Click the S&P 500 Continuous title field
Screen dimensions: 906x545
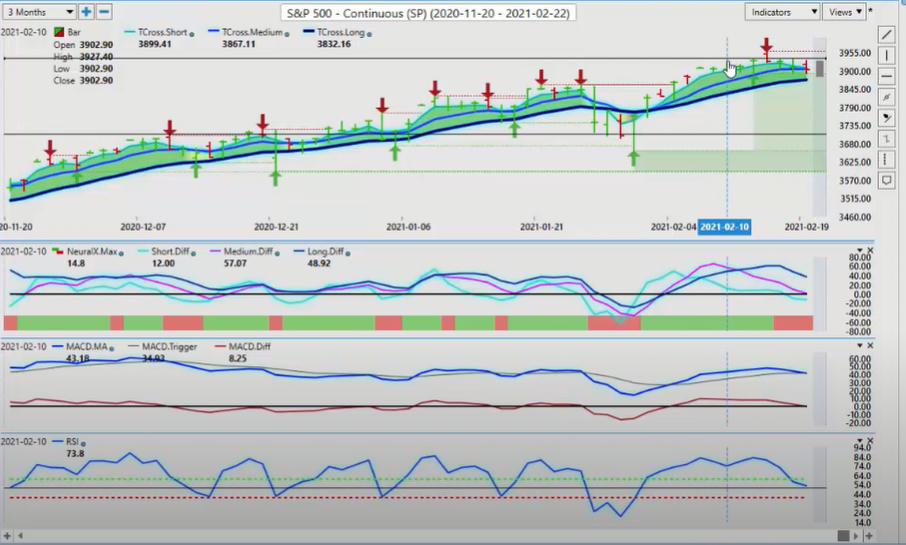pos(428,13)
